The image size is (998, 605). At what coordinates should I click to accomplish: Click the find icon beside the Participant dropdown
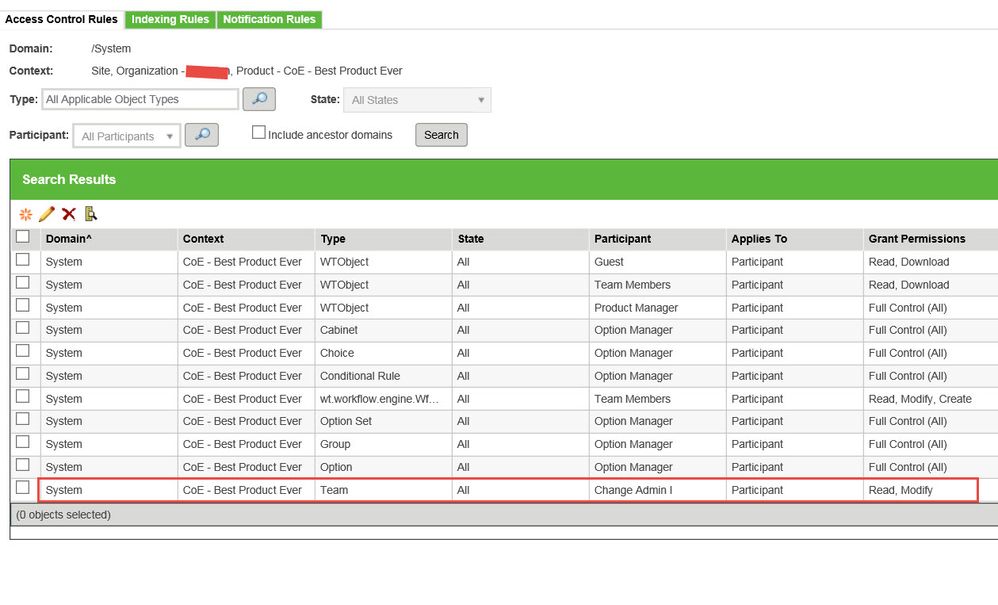(x=201, y=135)
